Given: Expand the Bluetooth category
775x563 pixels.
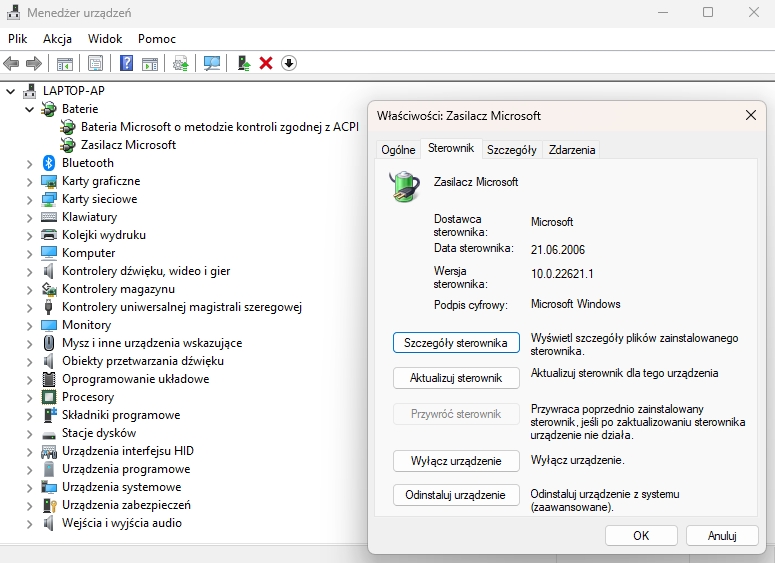Looking at the screenshot, I should point(30,164).
